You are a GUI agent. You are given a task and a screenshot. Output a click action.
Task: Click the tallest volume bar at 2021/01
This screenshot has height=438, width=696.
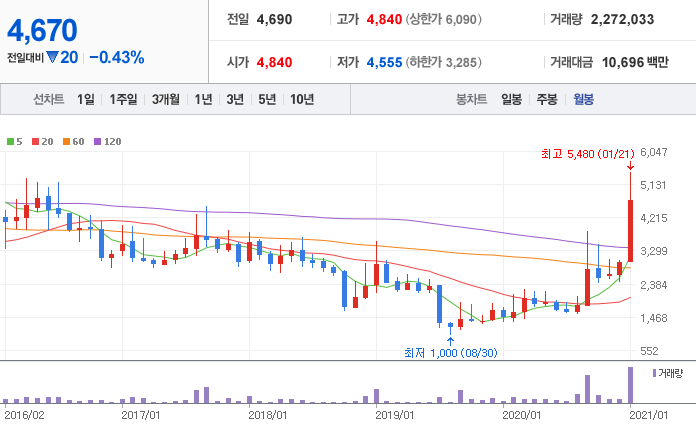tap(630, 385)
